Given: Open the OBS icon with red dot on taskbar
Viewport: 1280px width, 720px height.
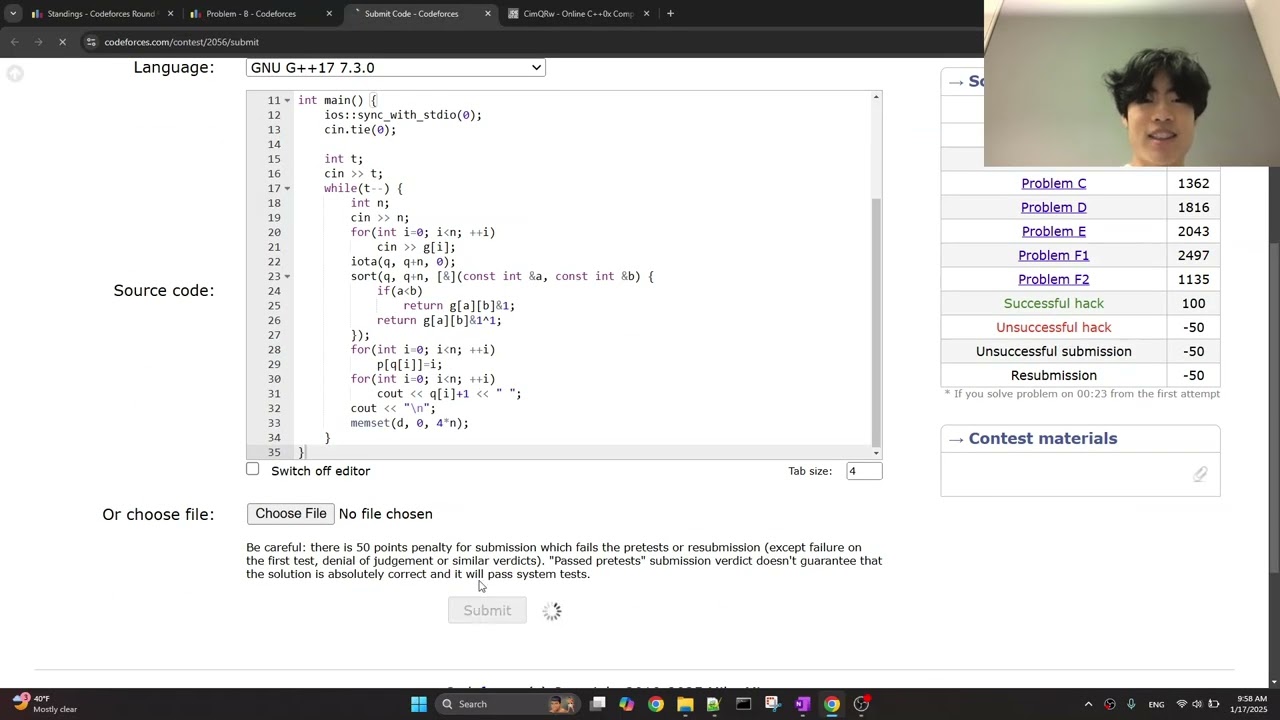Looking at the screenshot, I should 861,704.
